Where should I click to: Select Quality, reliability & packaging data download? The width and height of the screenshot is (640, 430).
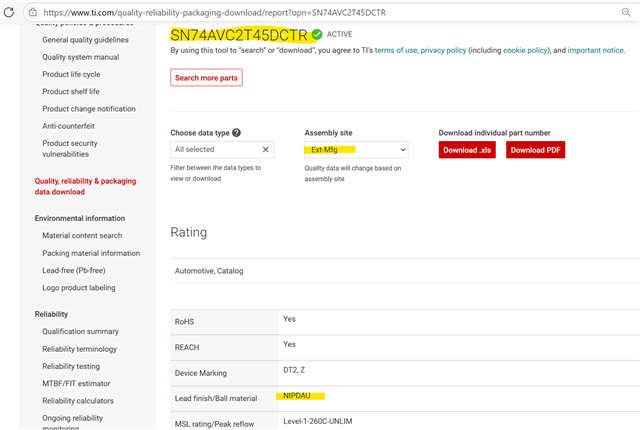[85, 186]
